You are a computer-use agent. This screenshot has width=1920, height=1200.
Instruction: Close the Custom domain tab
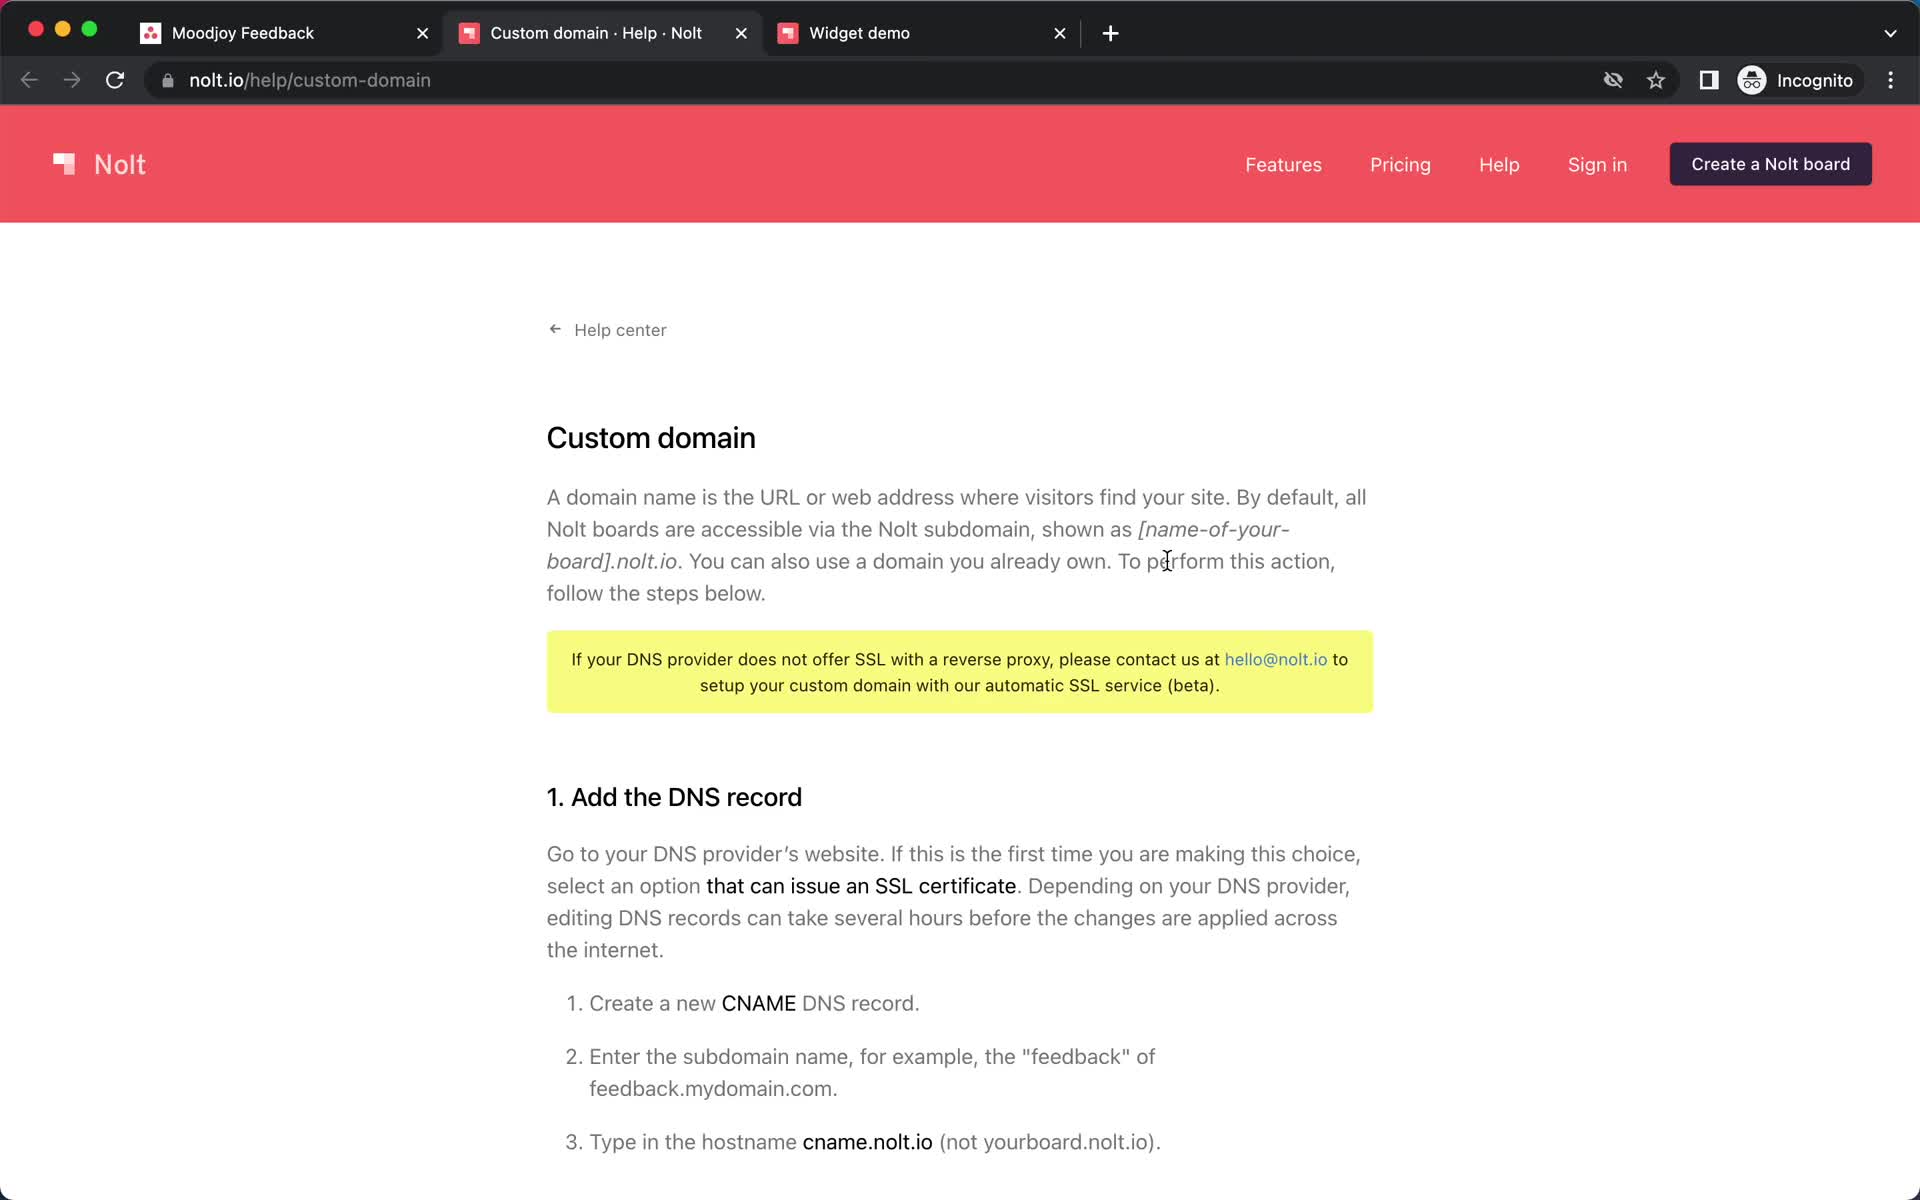tap(740, 33)
